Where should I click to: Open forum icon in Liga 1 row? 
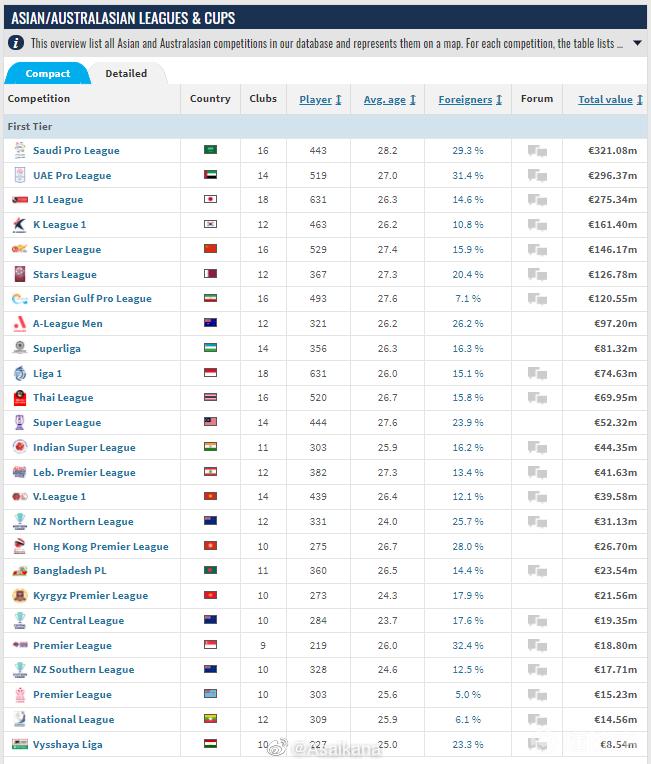tap(537, 374)
